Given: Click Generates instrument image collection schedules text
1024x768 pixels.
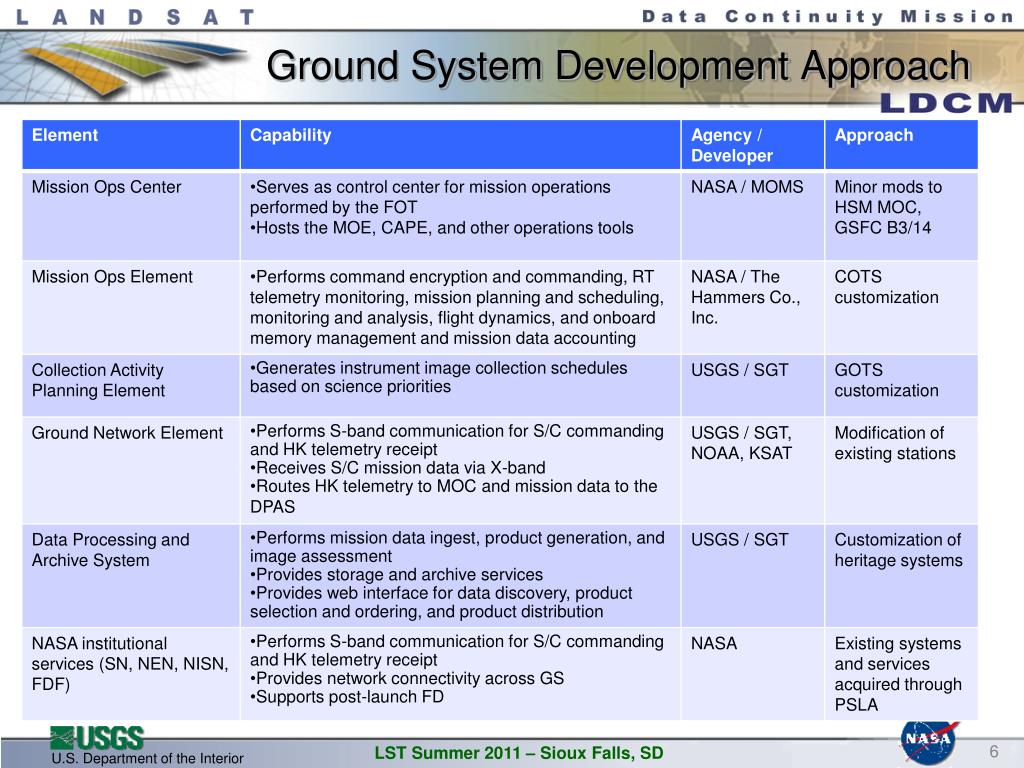Looking at the screenshot, I should (438, 377).
